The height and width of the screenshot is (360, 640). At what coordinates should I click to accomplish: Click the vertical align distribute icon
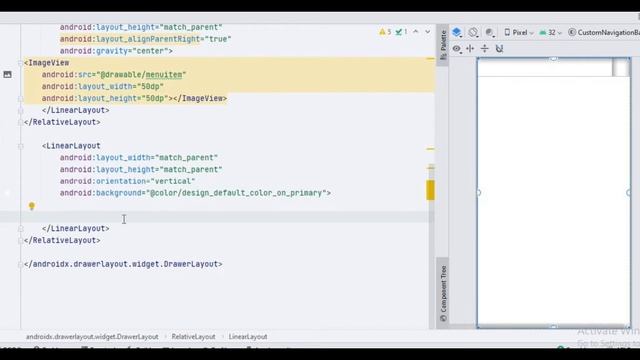pyautogui.click(x=484, y=49)
